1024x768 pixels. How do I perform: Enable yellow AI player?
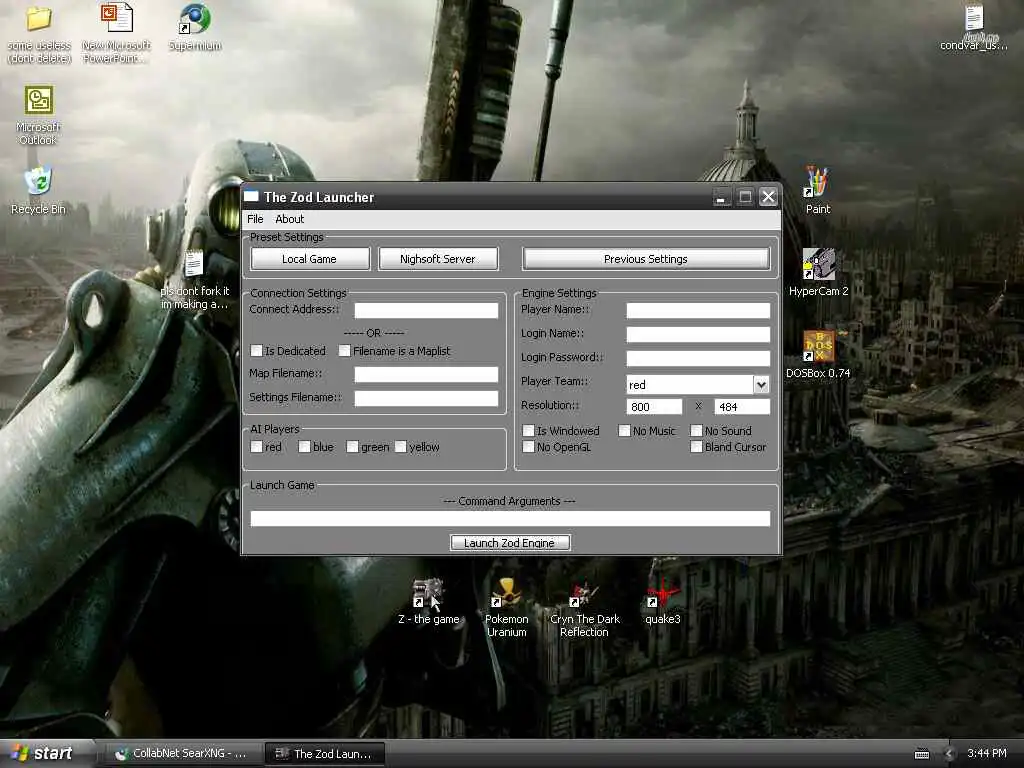(401, 447)
